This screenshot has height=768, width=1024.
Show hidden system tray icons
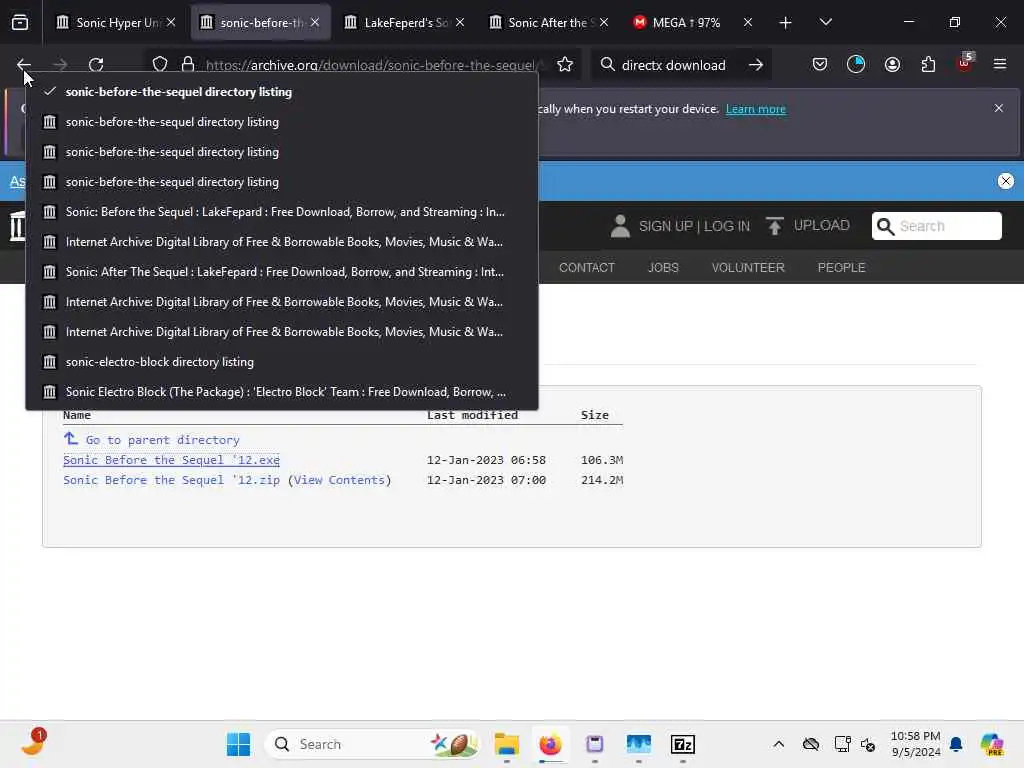[x=778, y=744]
